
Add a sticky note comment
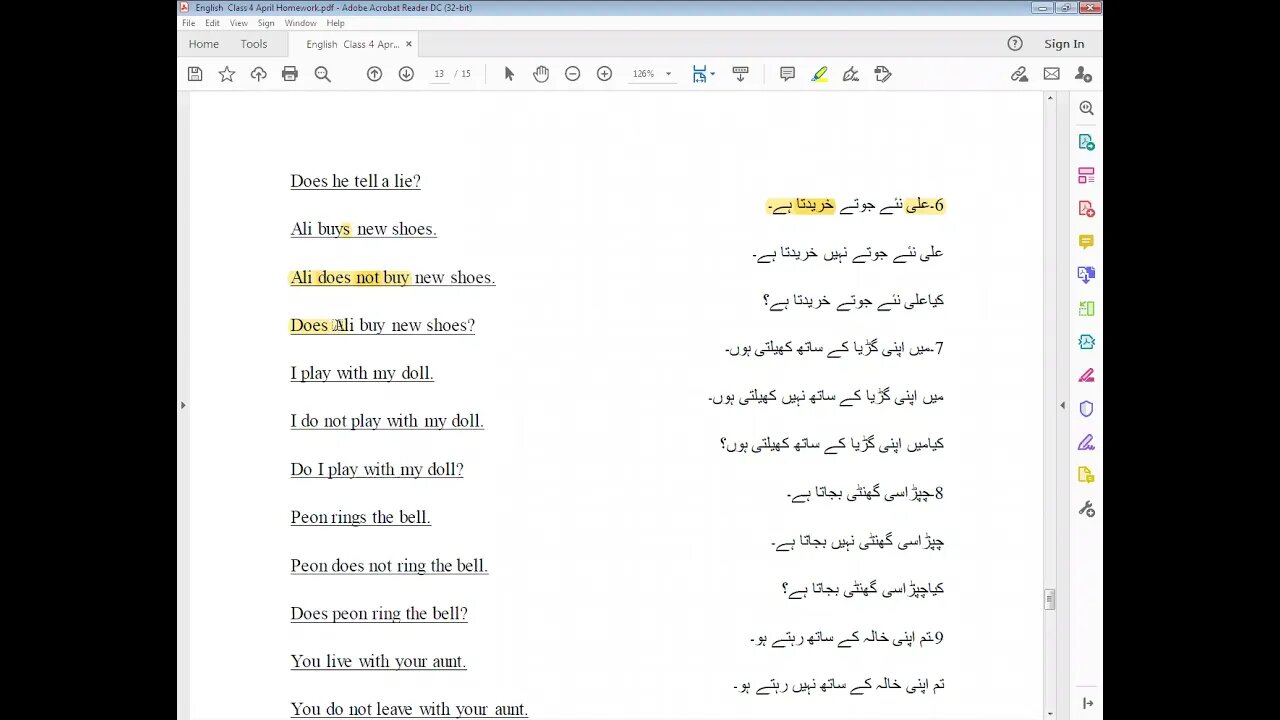click(x=787, y=74)
